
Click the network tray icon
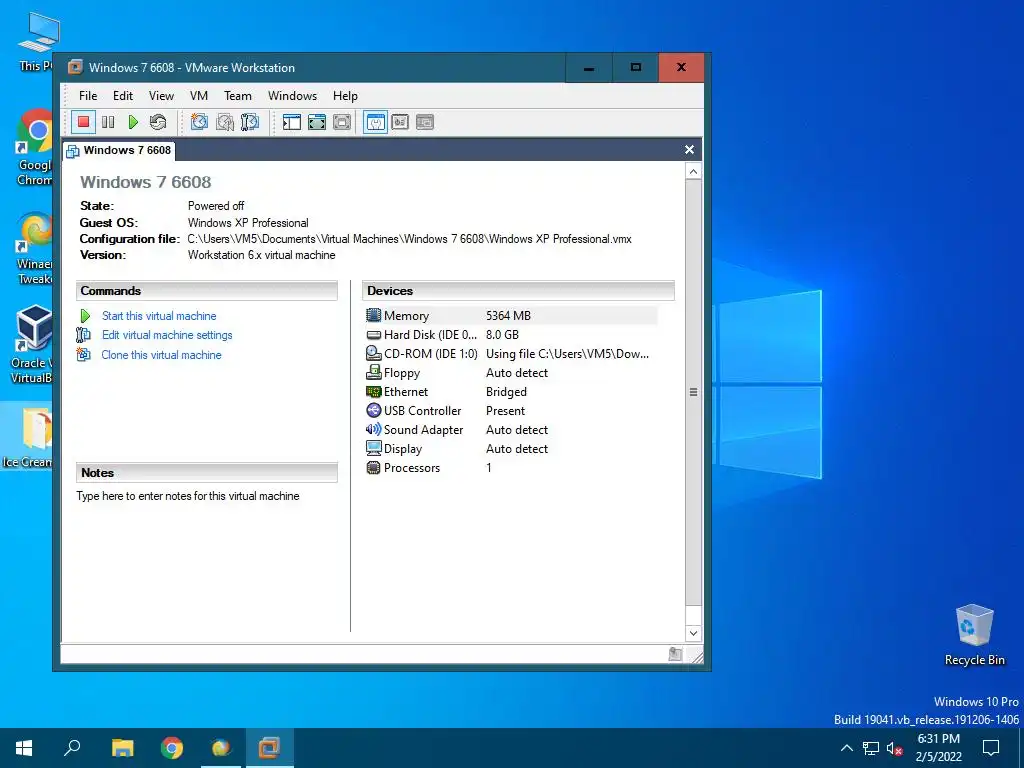click(x=871, y=748)
